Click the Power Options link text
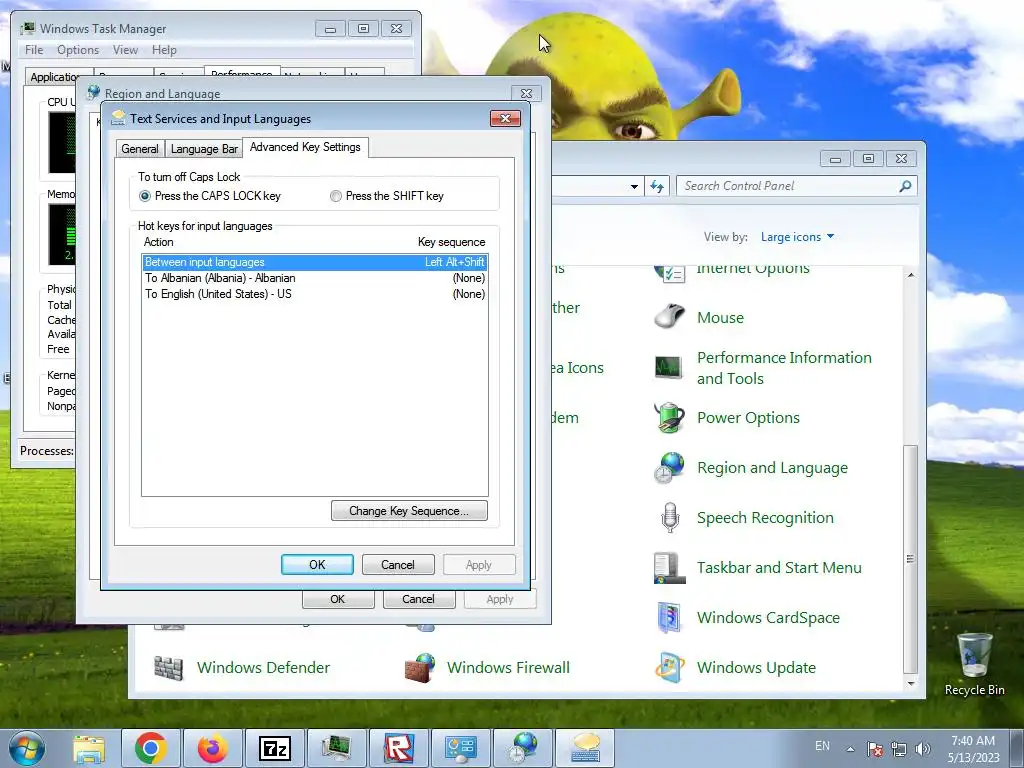This screenshot has height=768, width=1024. (748, 418)
